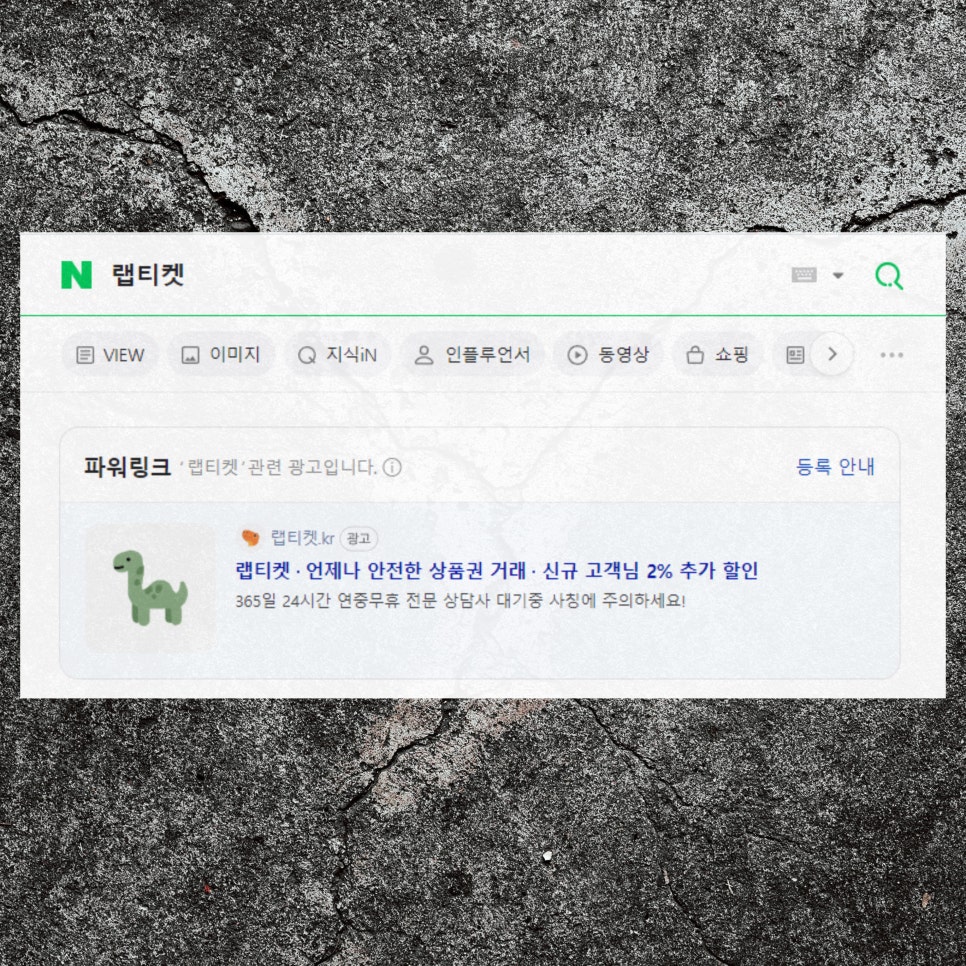Open the on-screen keyboard icon

(804, 275)
